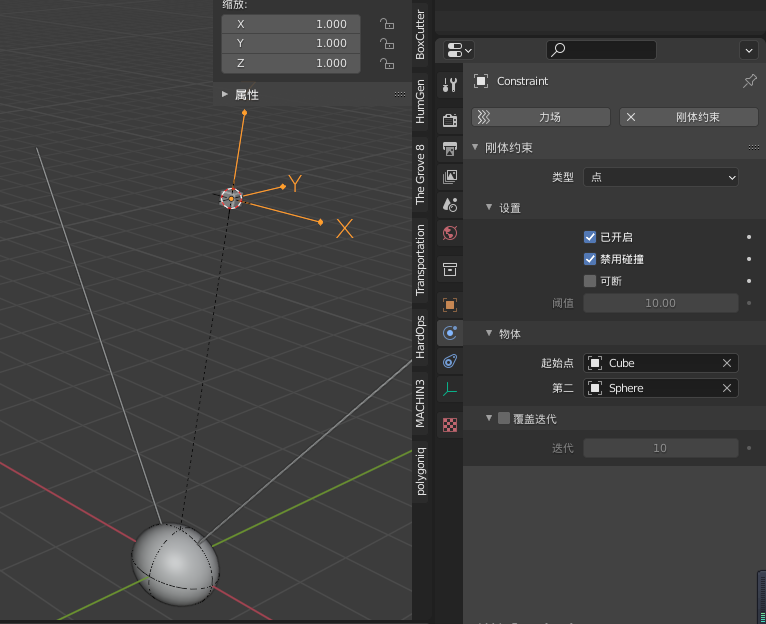Toggle the 禁用碰撞 checkbox
Viewport: 766px width, 624px height.
tap(590, 259)
